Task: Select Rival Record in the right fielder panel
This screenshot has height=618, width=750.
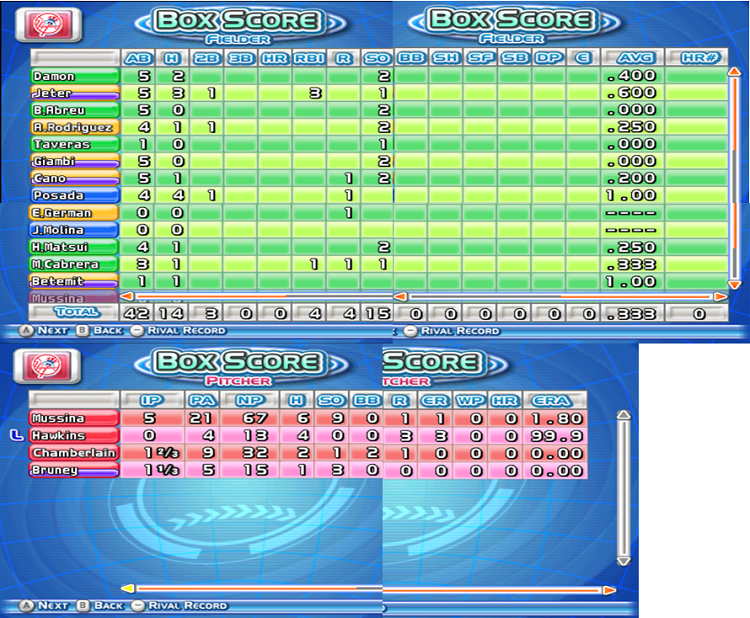Action: [x=452, y=331]
